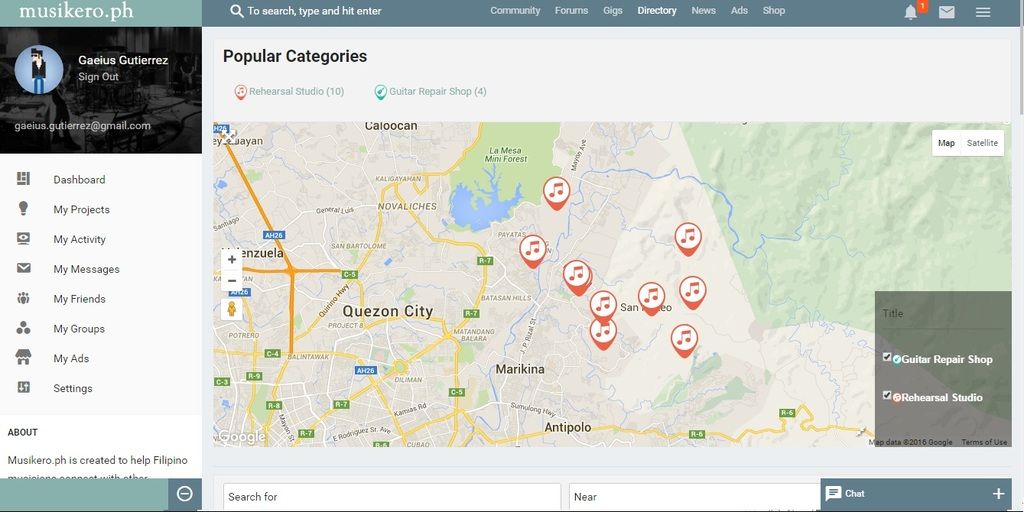The width and height of the screenshot is (1024, 512).
Task: Click the music marker near La Mesa Mini Forest
Action: 556,192
